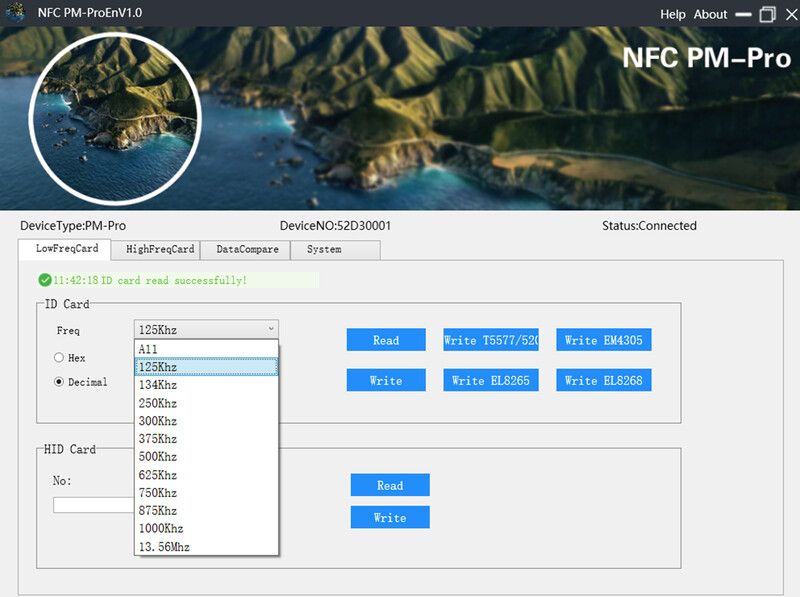Viewport: 800px width, 597px height.
Task: Minimize the NFC PM-Pro window
Action: point(743,14)
